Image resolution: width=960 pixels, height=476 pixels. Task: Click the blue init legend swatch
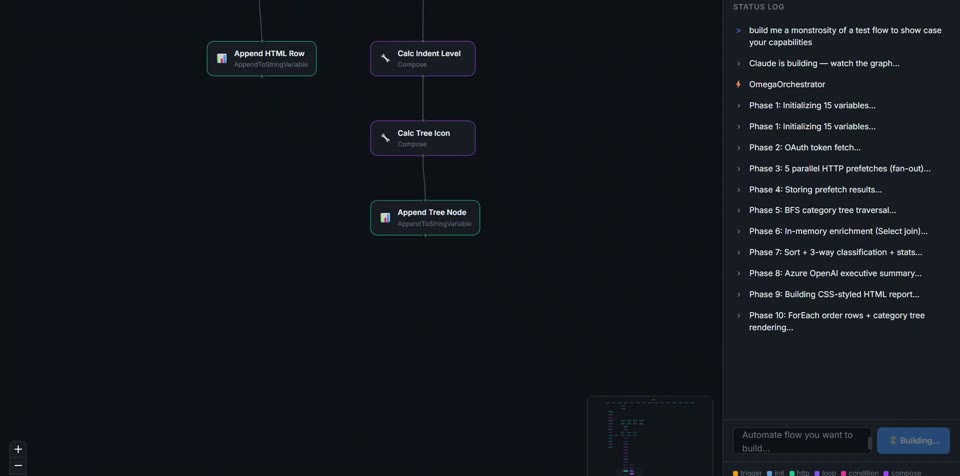click(x=770, y=473)
